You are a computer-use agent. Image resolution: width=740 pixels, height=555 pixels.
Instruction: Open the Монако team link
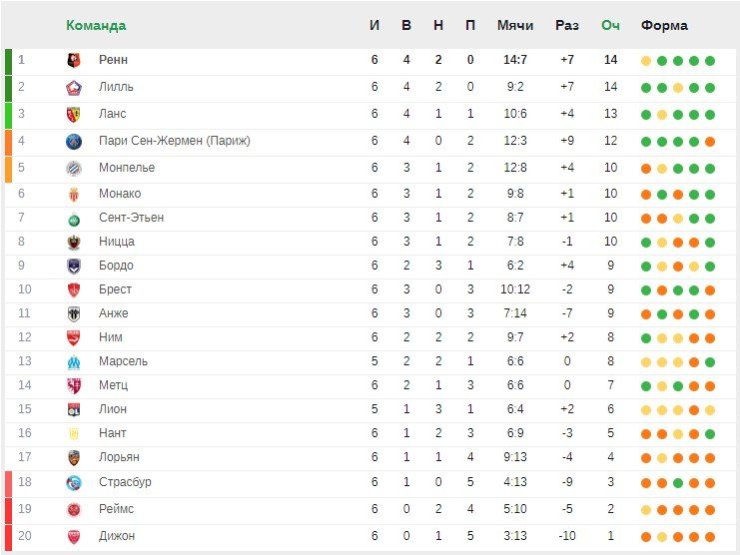(x=120, y=193)
